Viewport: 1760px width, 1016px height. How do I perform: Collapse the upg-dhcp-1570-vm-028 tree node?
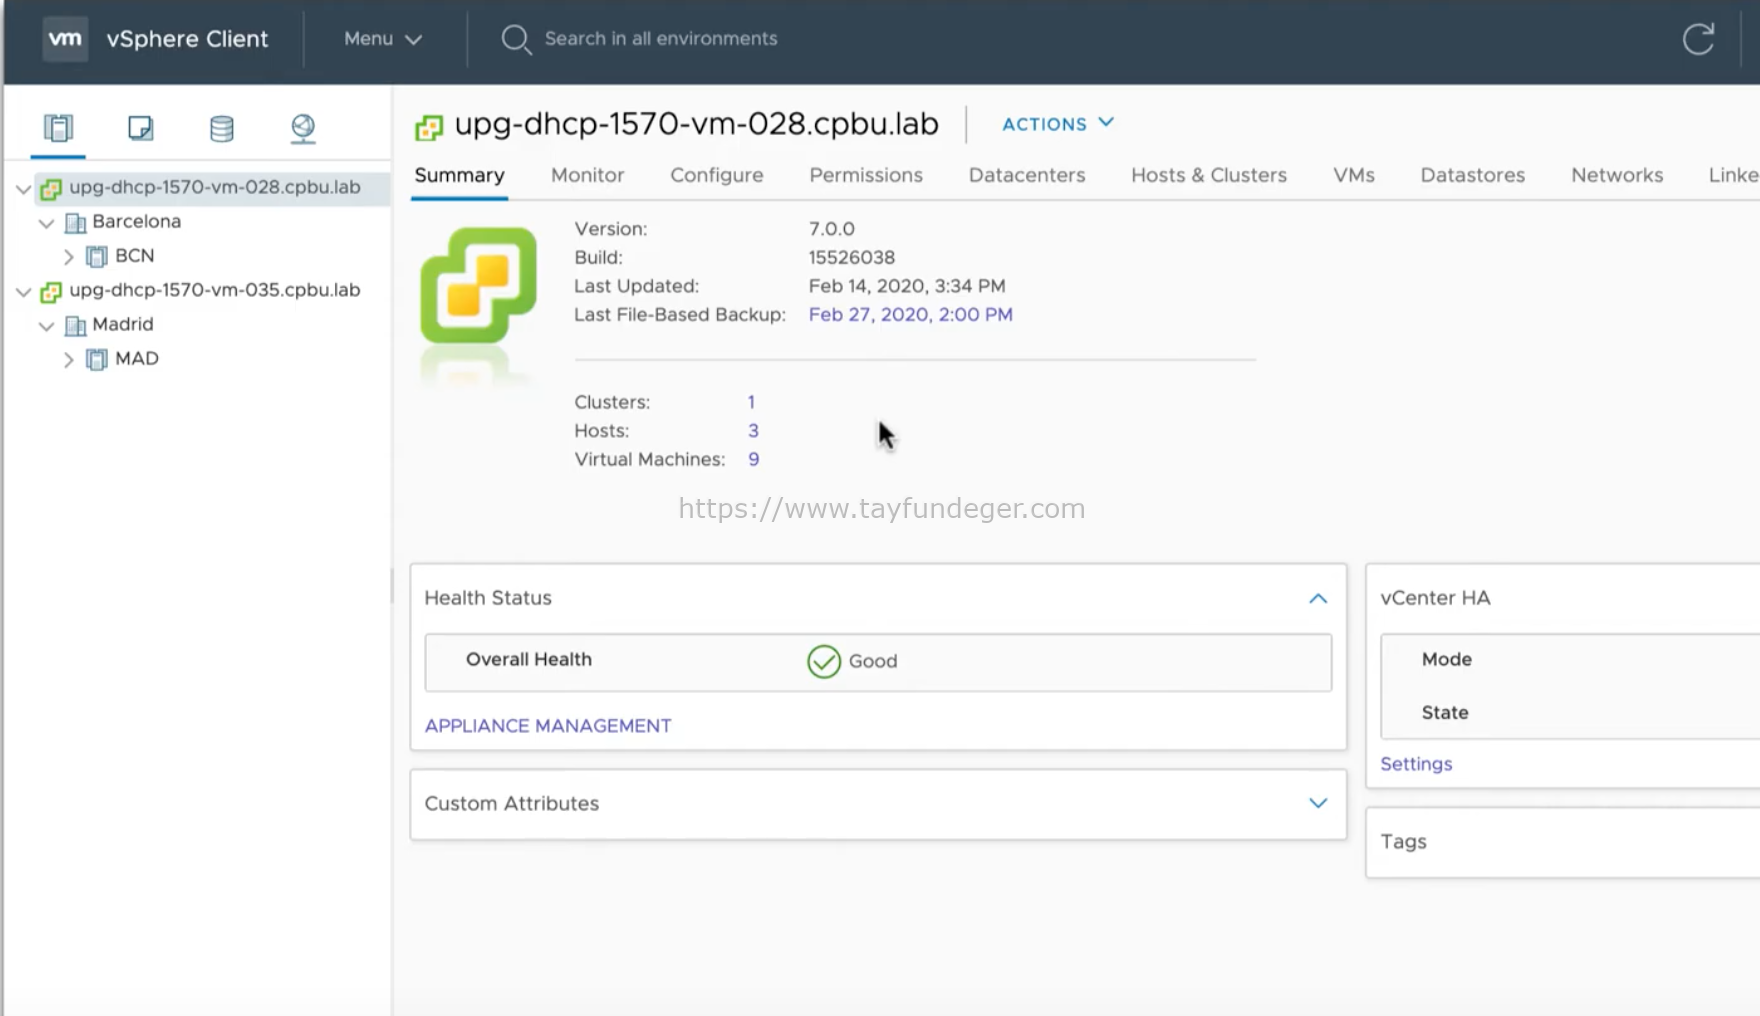click(x=23, y=188)
